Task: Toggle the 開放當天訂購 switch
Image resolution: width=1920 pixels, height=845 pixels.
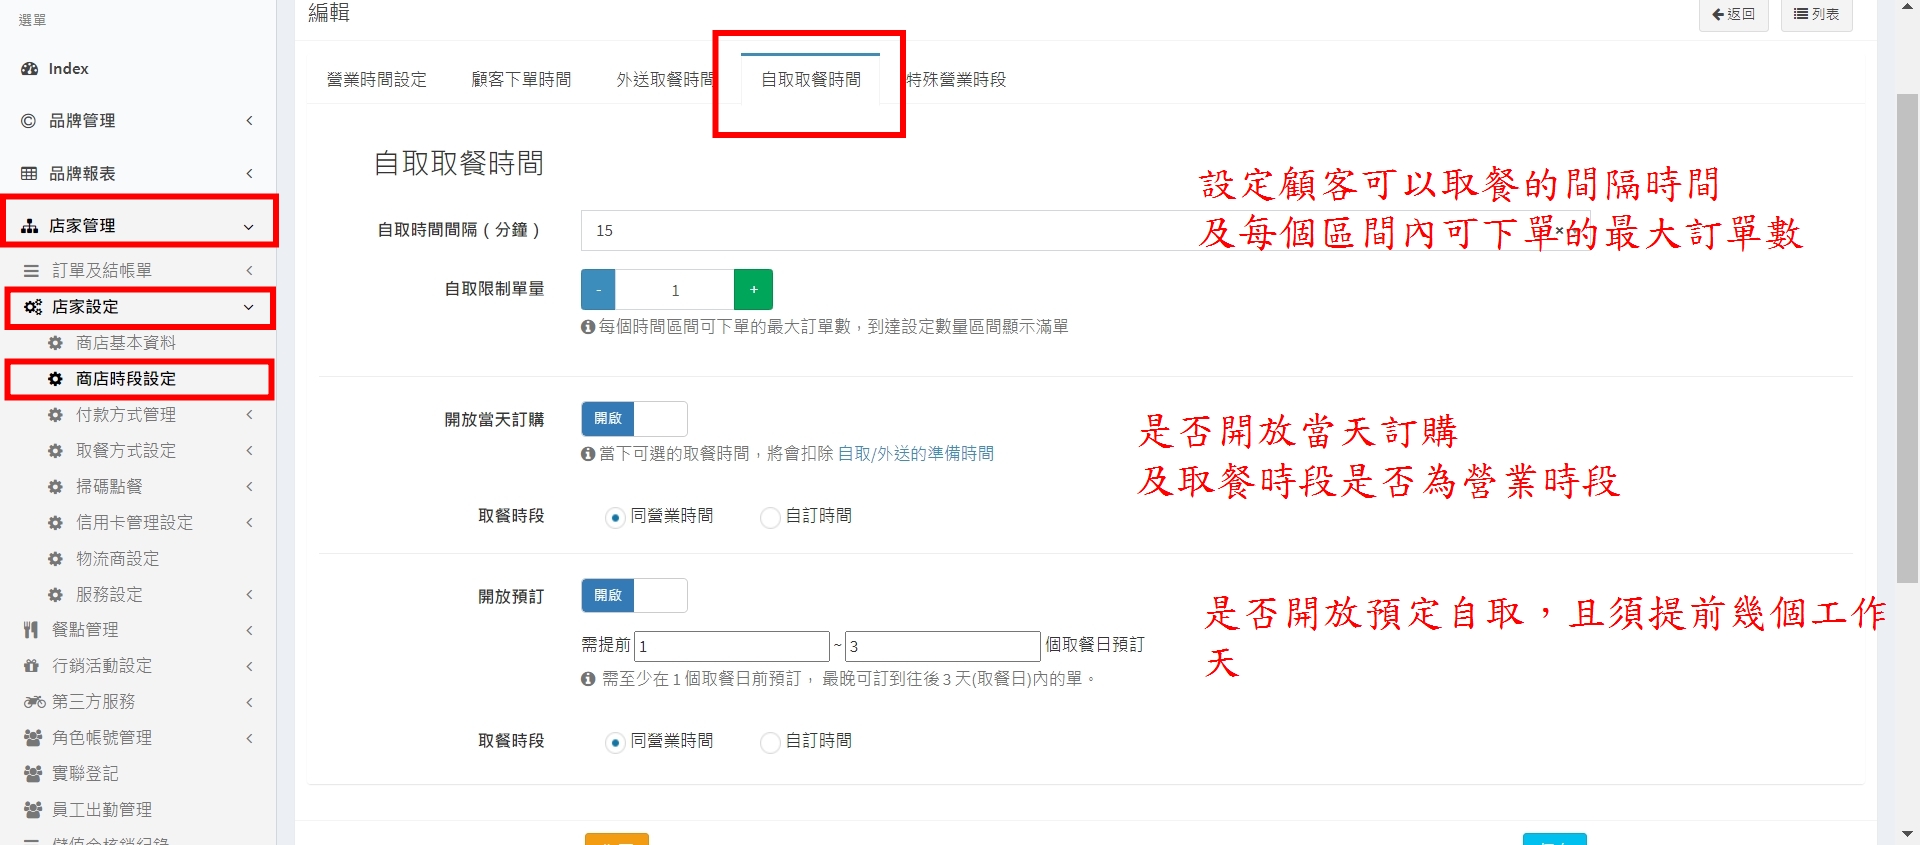Action: pyautogui.click(x=634, y=419)
